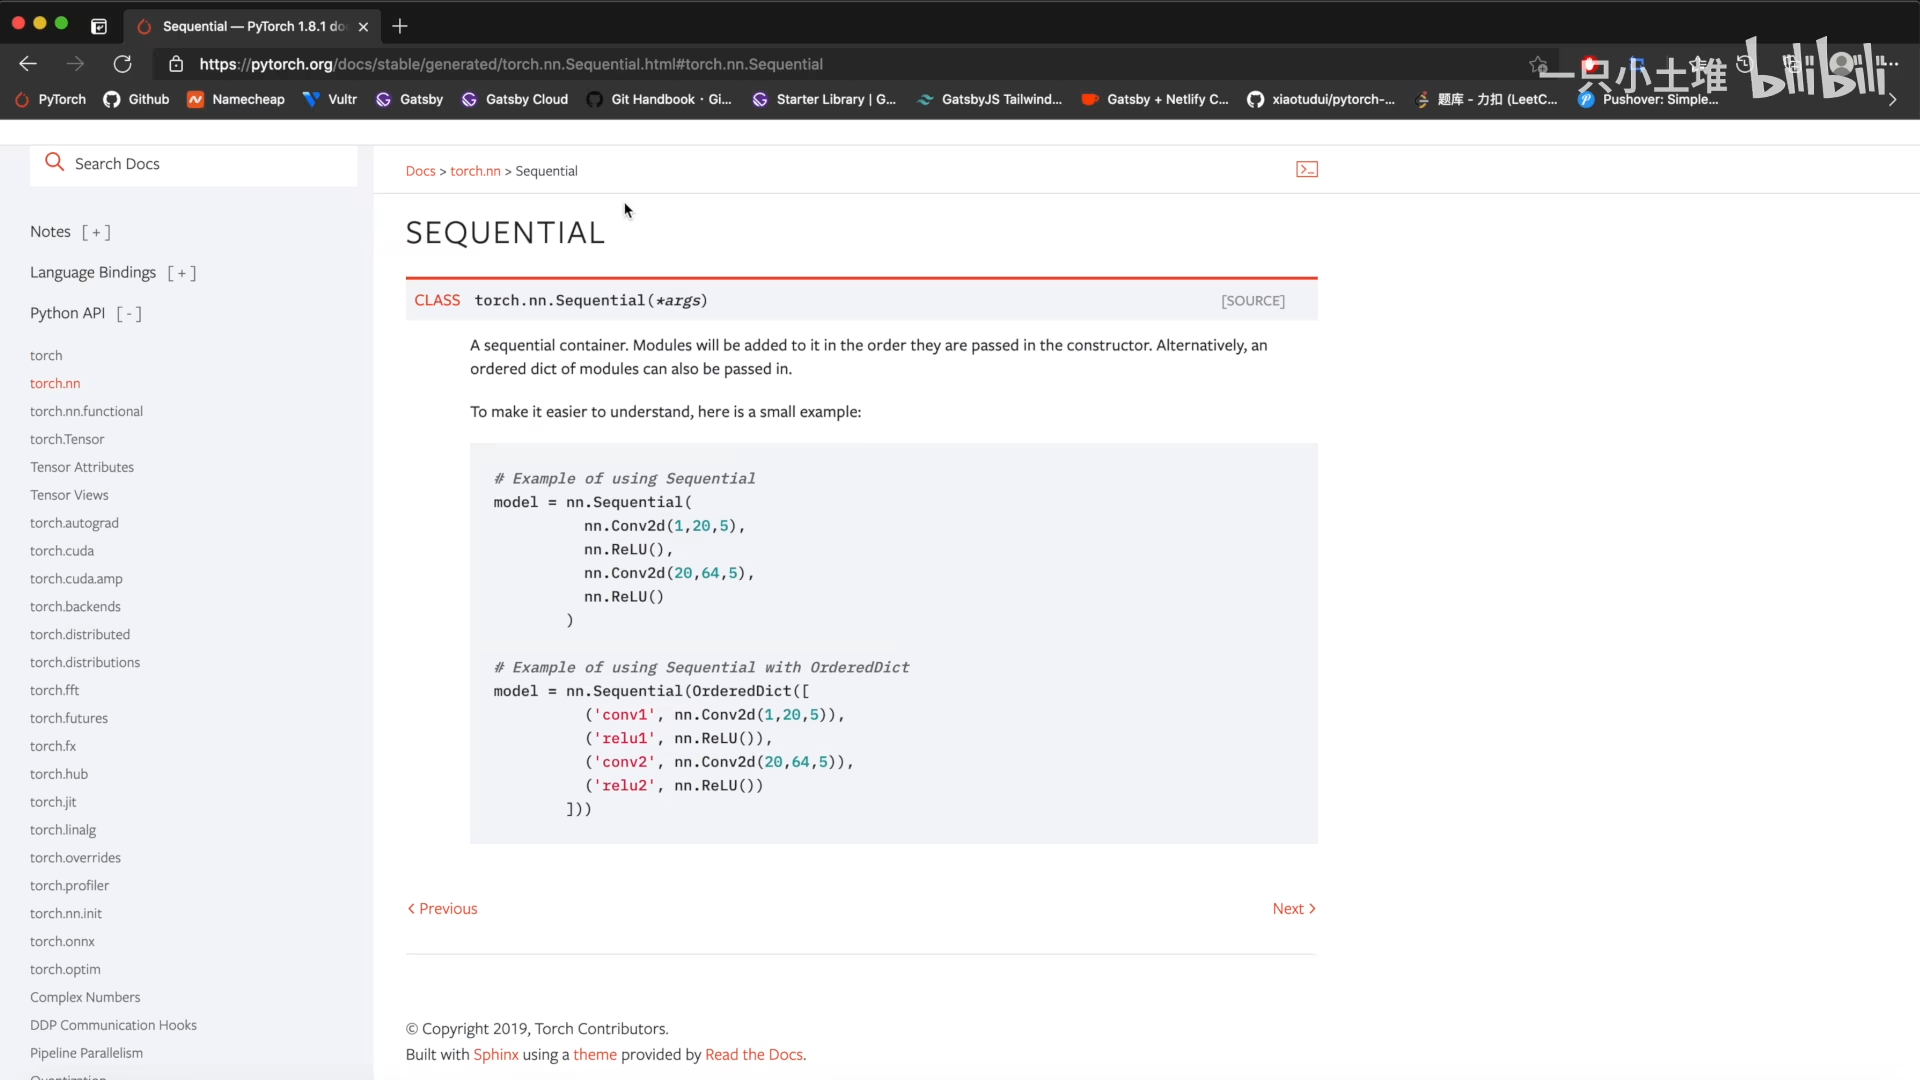Select the Sequential PyTorch browser tab

(x=250, y=26)
